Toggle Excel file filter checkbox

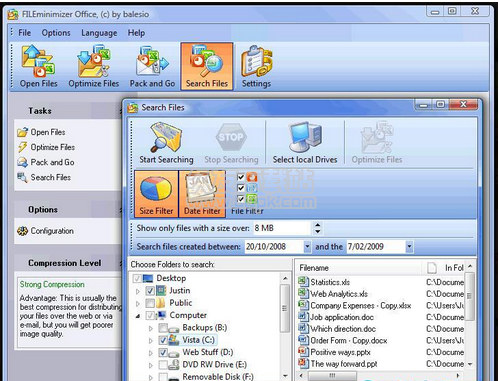(241, 199)
